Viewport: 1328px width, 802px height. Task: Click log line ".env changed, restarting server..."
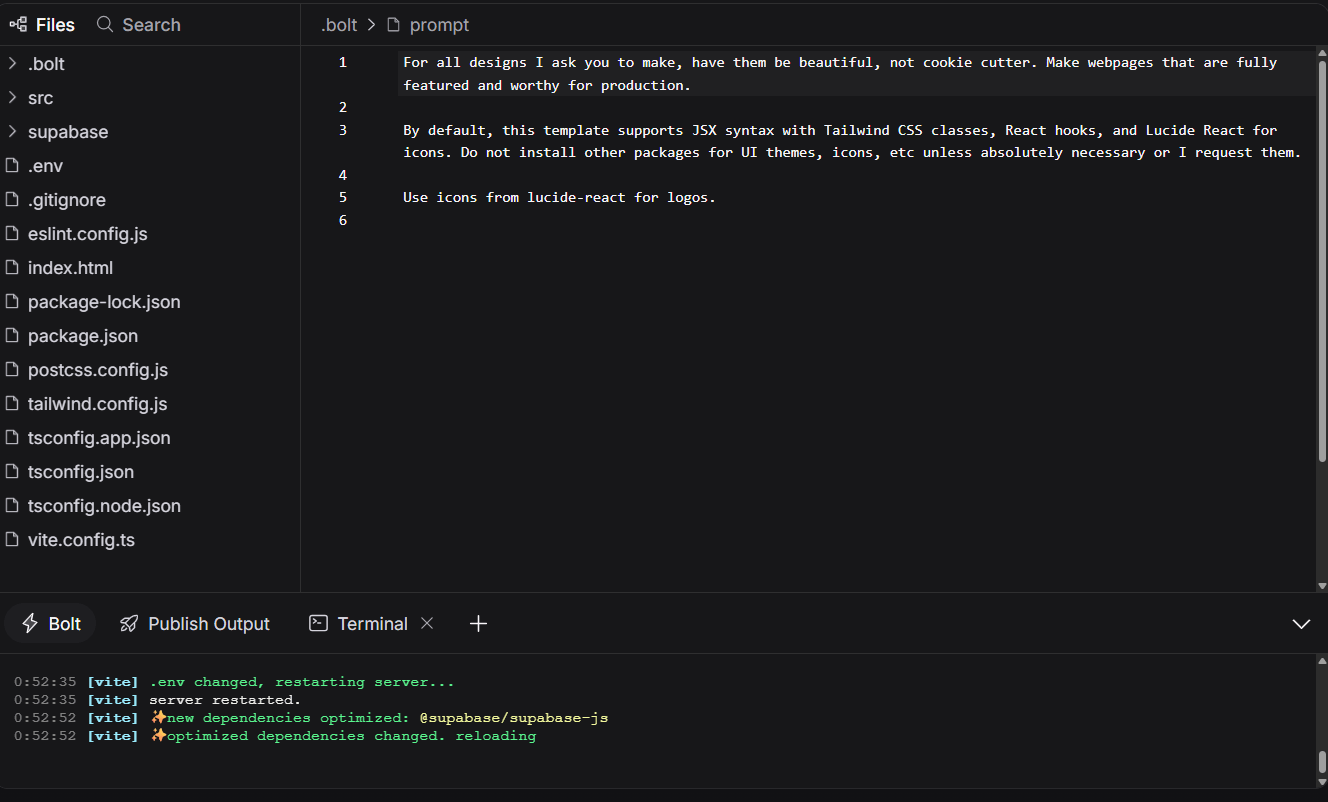[x=302, y=682]
